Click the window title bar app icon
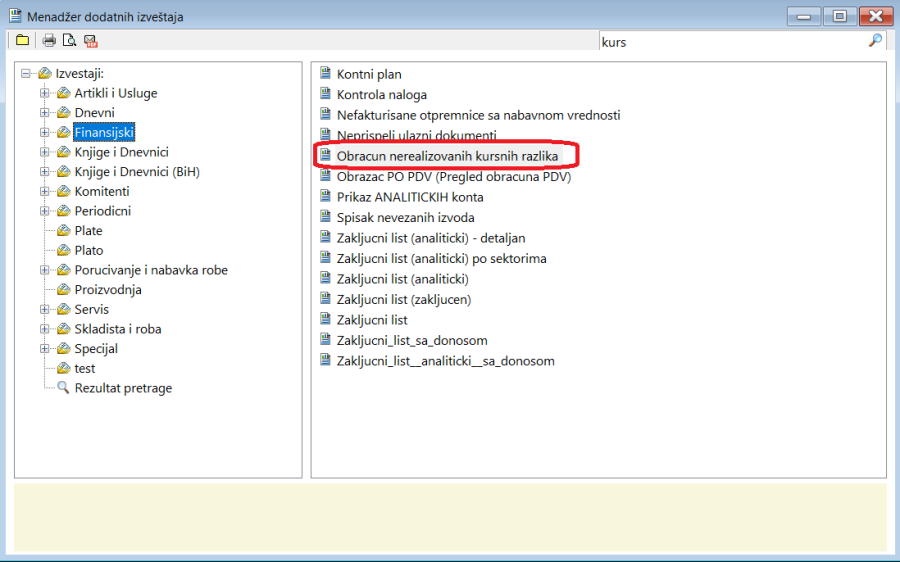Image resolution: width=900 pixels, height=562 pixels. pyautogui.click(x=15, y=16)
